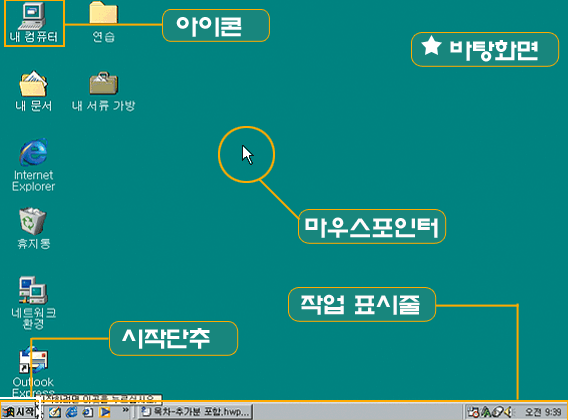Select the 내 서류 가방 briefcase icon
Image resolution: width=568 pixels, height=420 pixels.
click(104, 91)
